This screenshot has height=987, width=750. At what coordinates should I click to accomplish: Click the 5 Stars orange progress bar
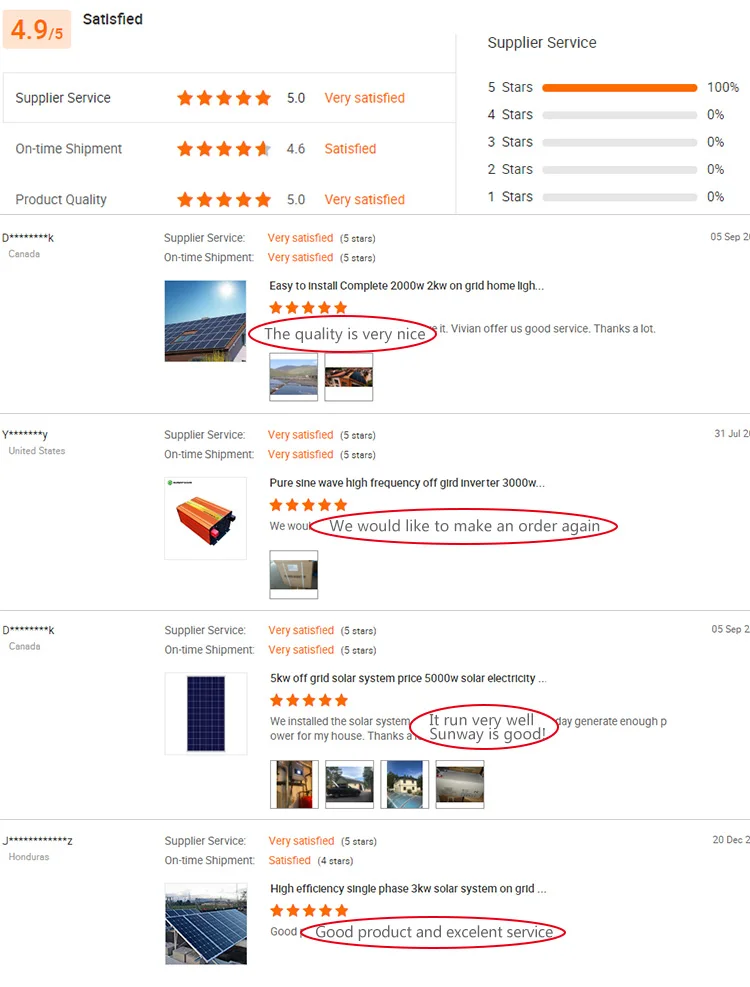pos(619,88)
